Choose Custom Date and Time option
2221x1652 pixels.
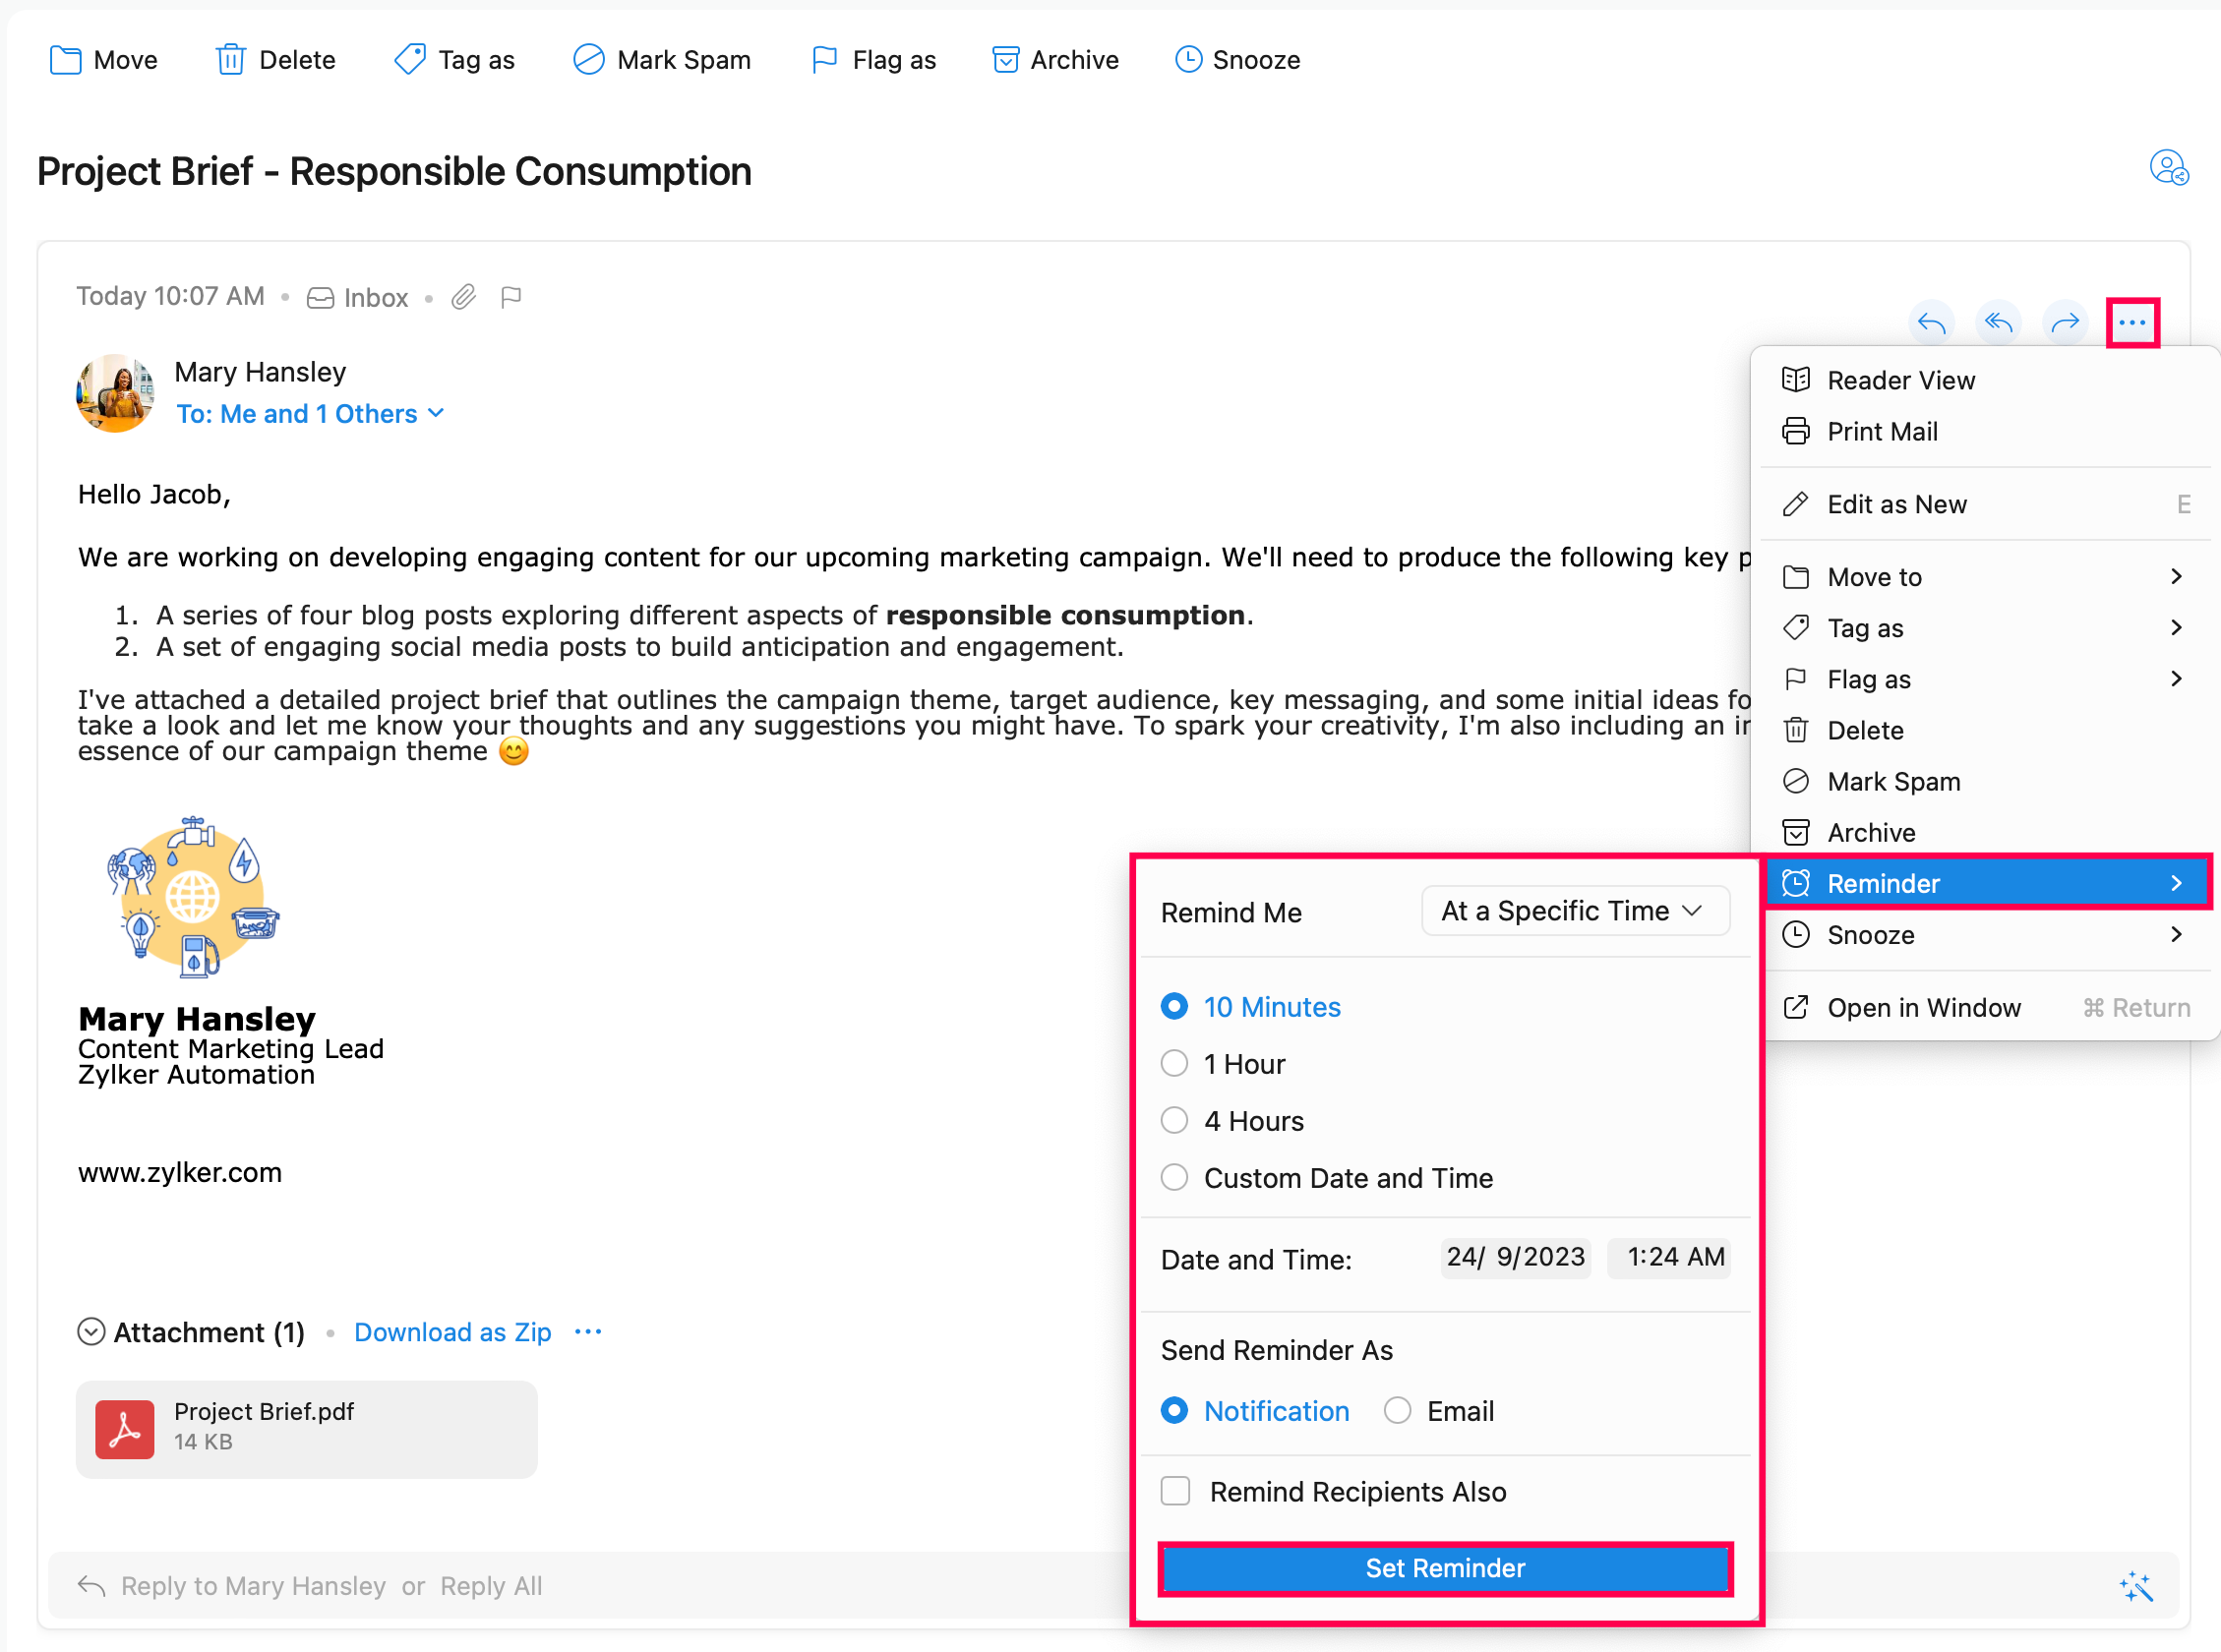[x=1175, y=1177]
